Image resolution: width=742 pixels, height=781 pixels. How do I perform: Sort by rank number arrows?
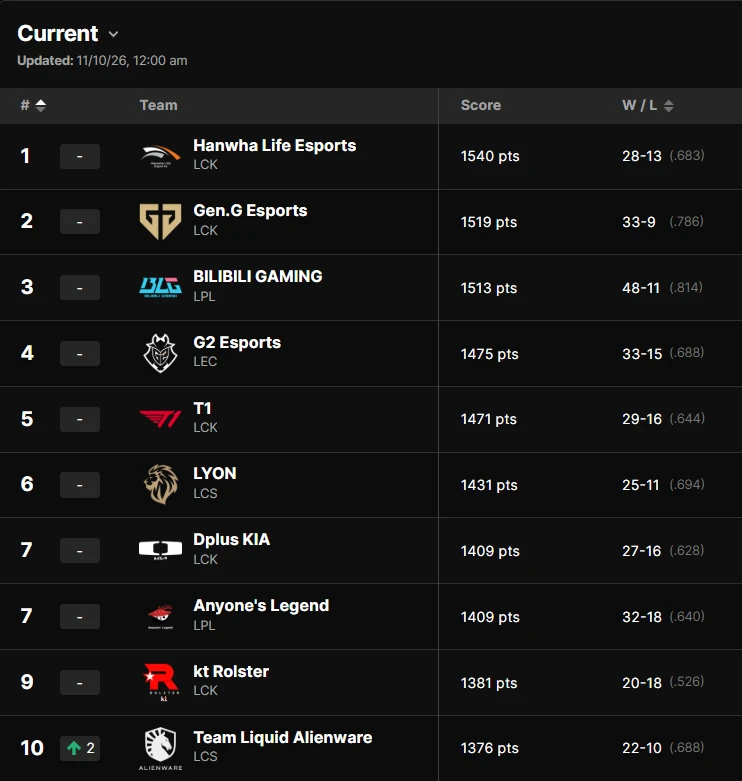(41, 106)
